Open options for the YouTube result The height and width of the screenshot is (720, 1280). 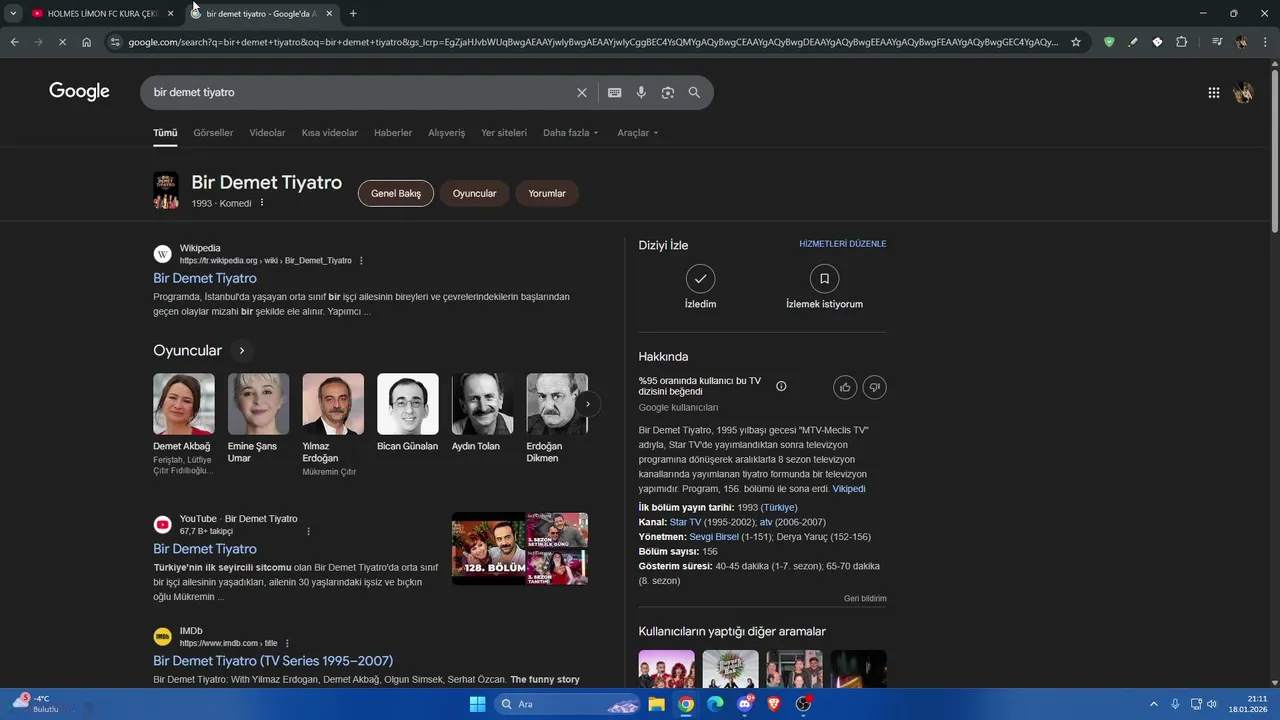point(308,531)
